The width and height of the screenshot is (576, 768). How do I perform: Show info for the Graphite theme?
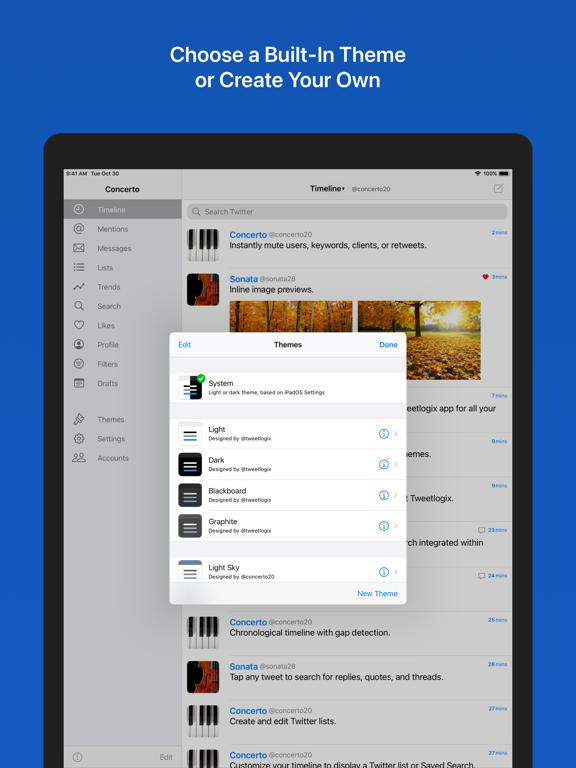[x=384, y=526]
